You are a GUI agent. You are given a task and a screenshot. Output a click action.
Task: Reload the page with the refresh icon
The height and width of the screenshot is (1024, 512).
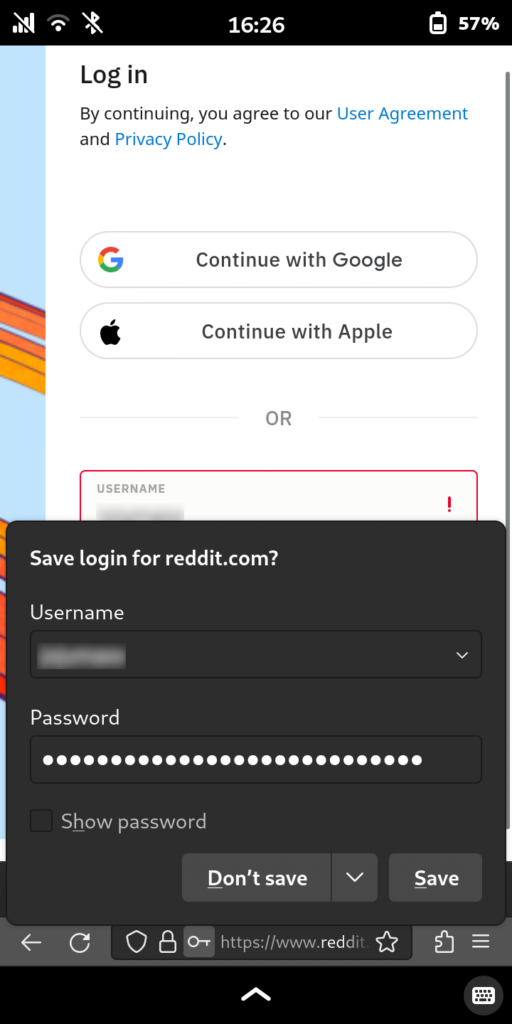[x=80, y=942]
